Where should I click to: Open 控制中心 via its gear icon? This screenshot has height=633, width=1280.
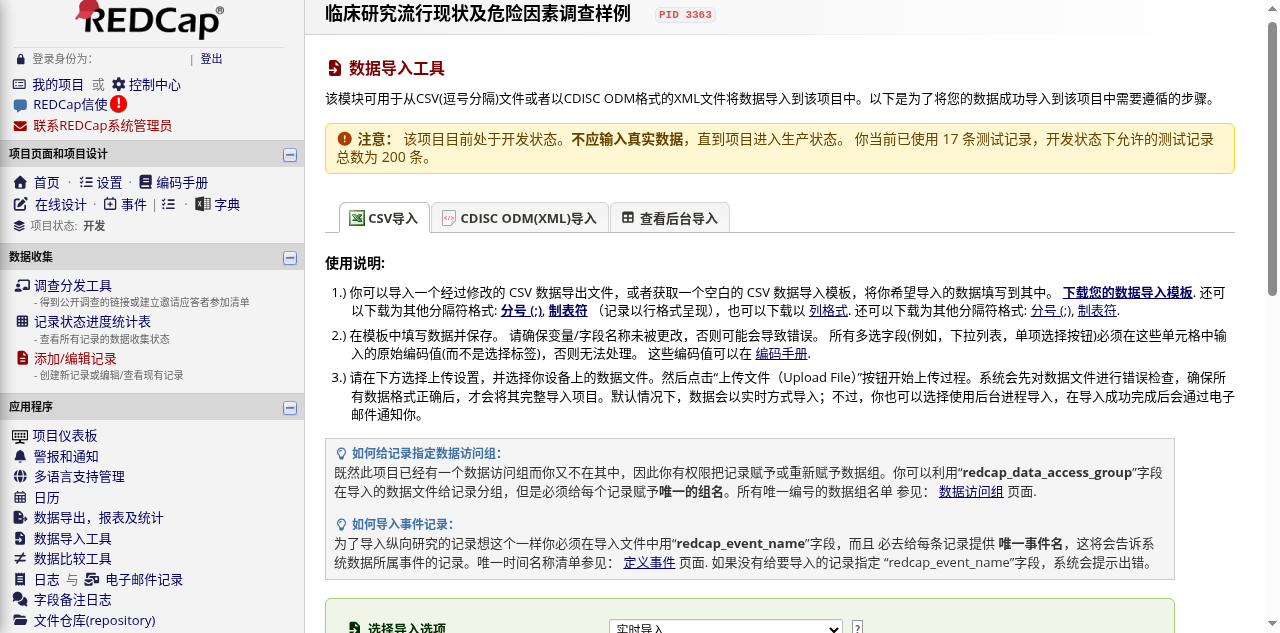click(x=119, y=85)
